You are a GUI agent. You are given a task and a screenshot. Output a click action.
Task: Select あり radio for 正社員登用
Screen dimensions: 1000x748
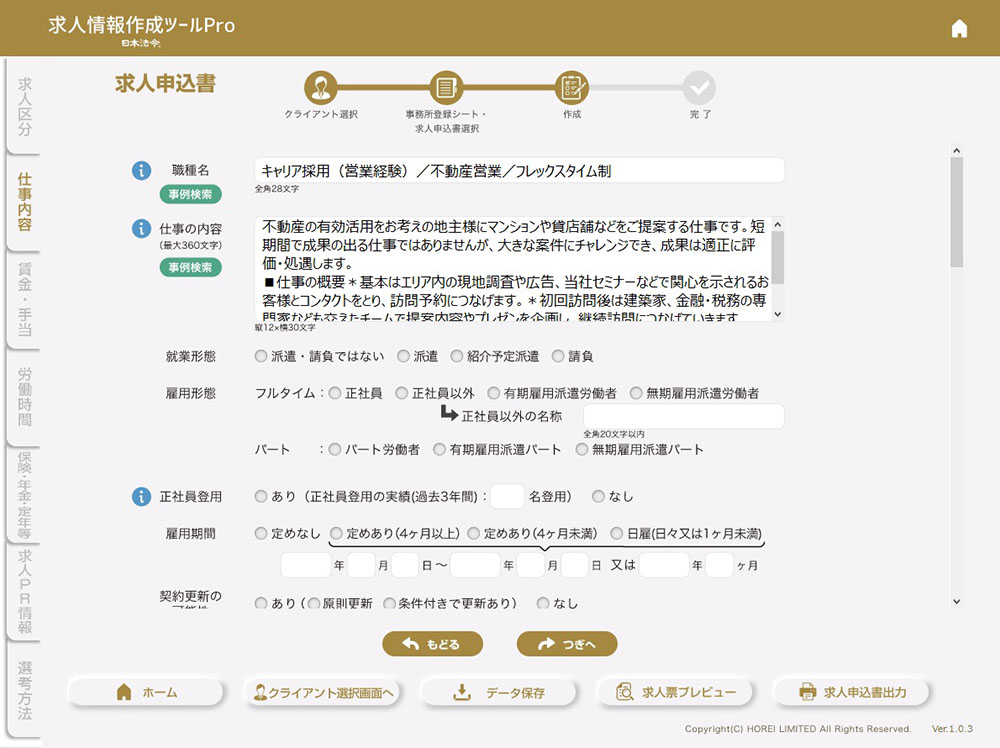(x=260, y=495)
